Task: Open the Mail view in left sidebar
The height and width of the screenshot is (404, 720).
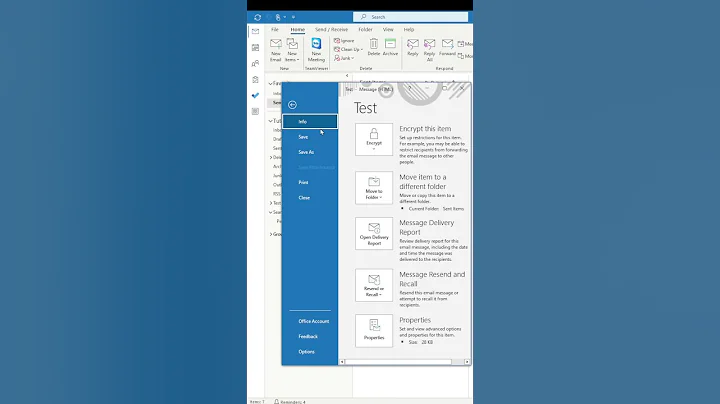Action: (x=255, y=31)
